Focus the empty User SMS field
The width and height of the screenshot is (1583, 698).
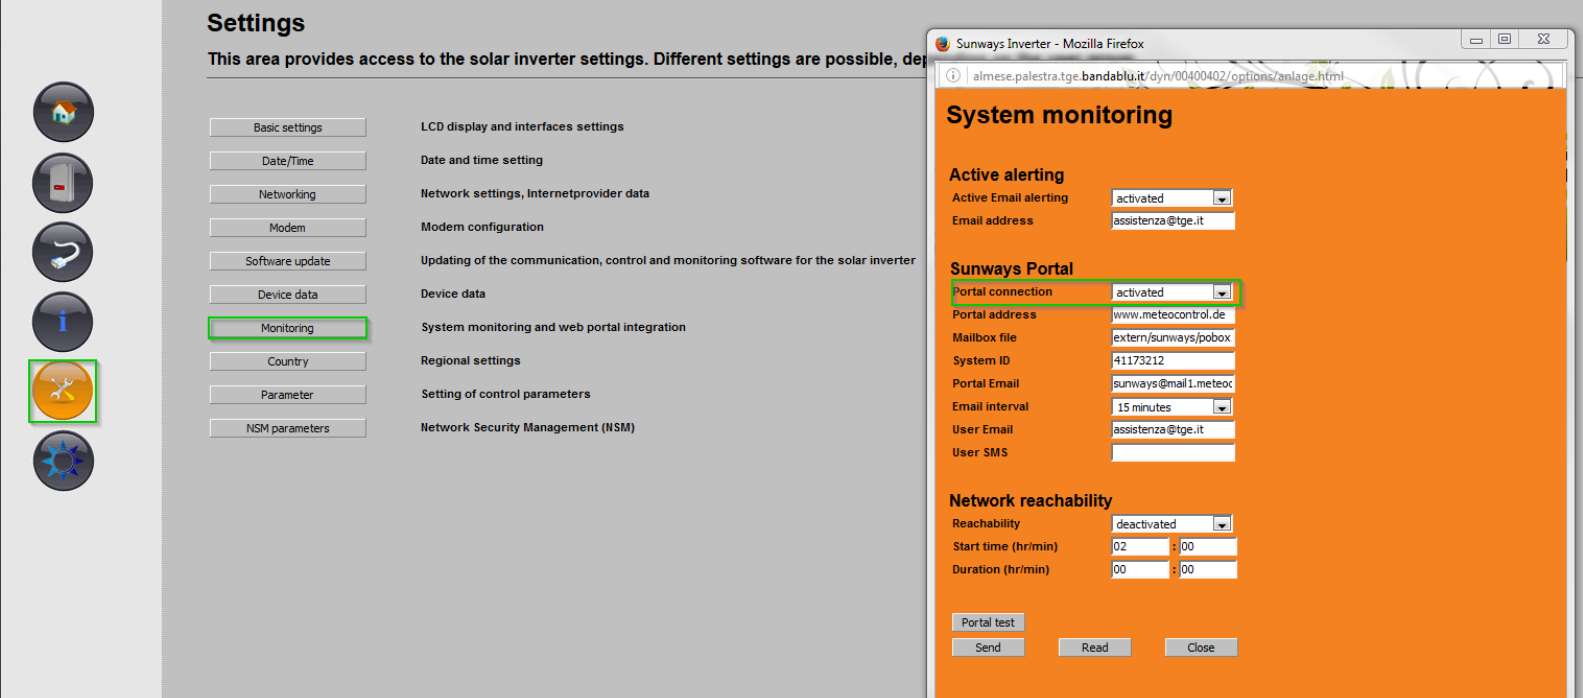pos(1173,453)
